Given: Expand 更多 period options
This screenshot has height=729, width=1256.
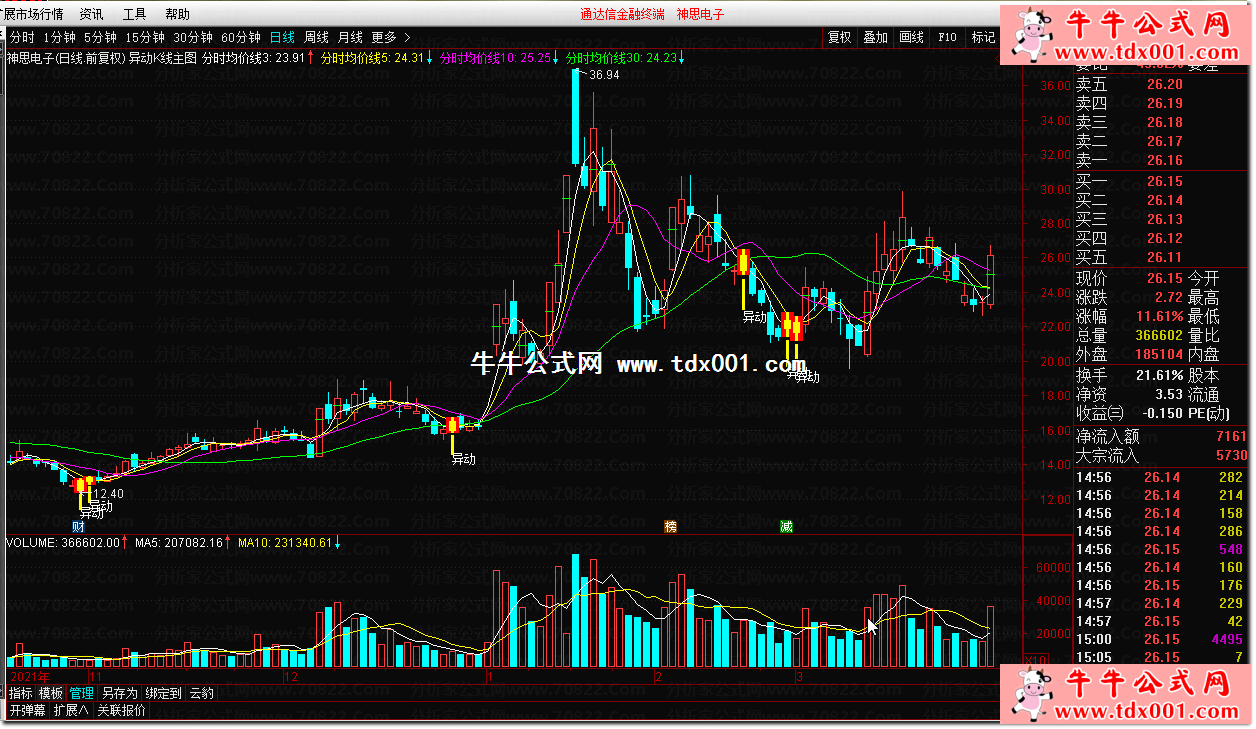Looking at the screenshot, I should [390, 37].
